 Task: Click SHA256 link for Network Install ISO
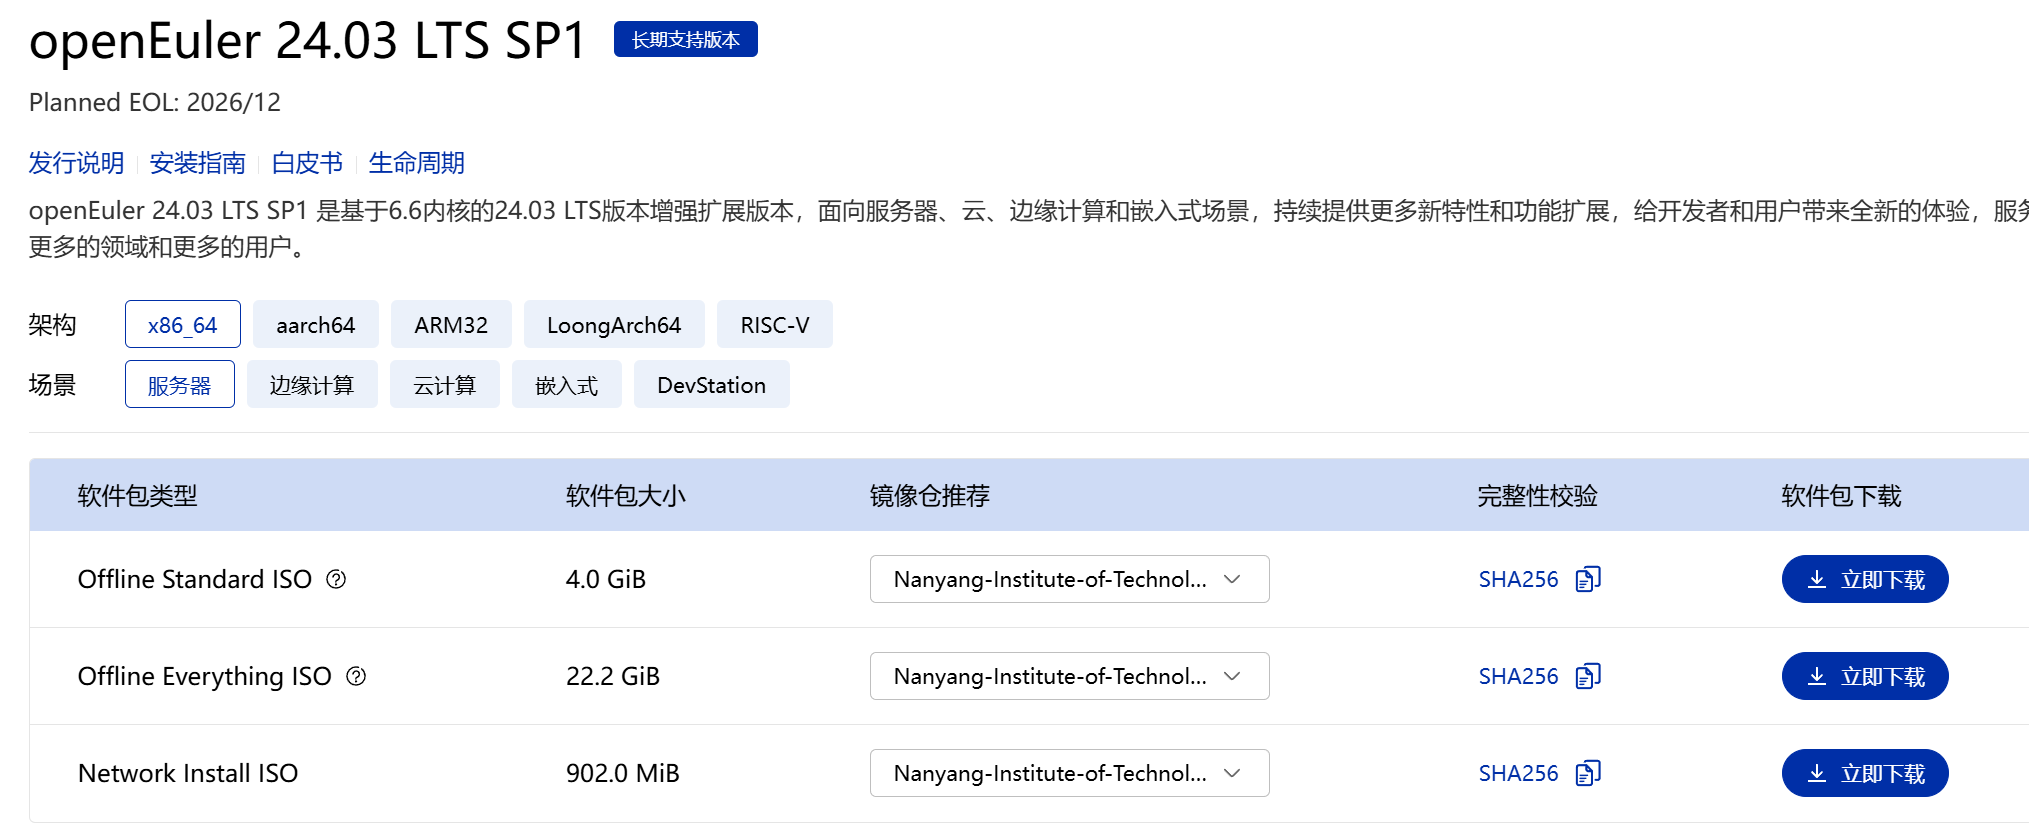click(1518, 773)
